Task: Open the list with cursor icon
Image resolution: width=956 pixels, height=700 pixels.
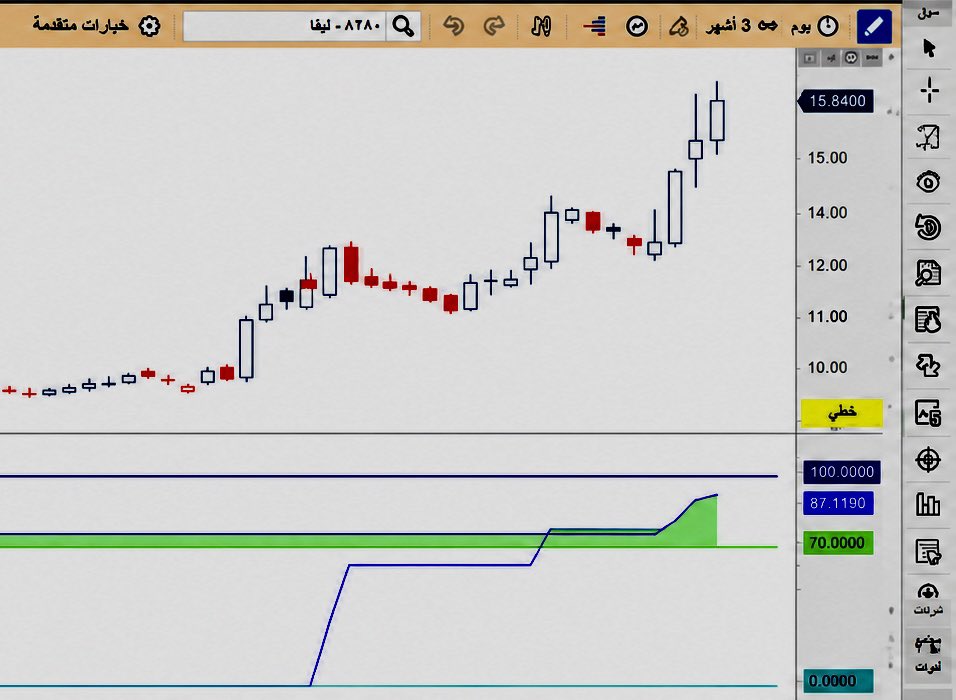Action: pyautogui.click(x=928, y=551)
